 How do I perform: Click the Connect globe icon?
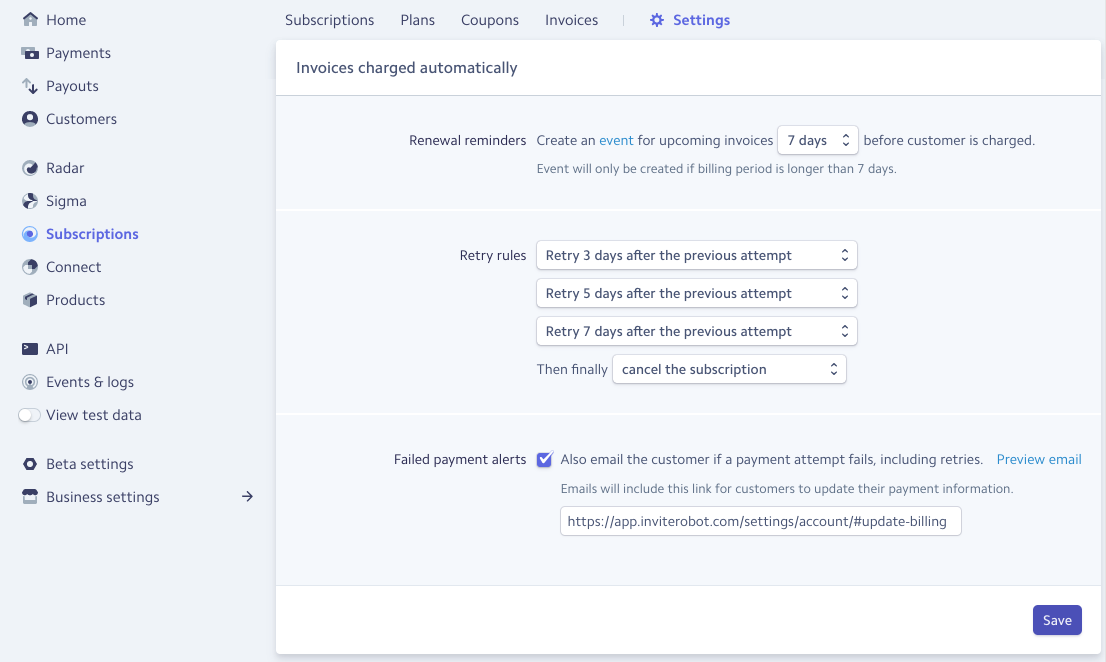[30, 267]
